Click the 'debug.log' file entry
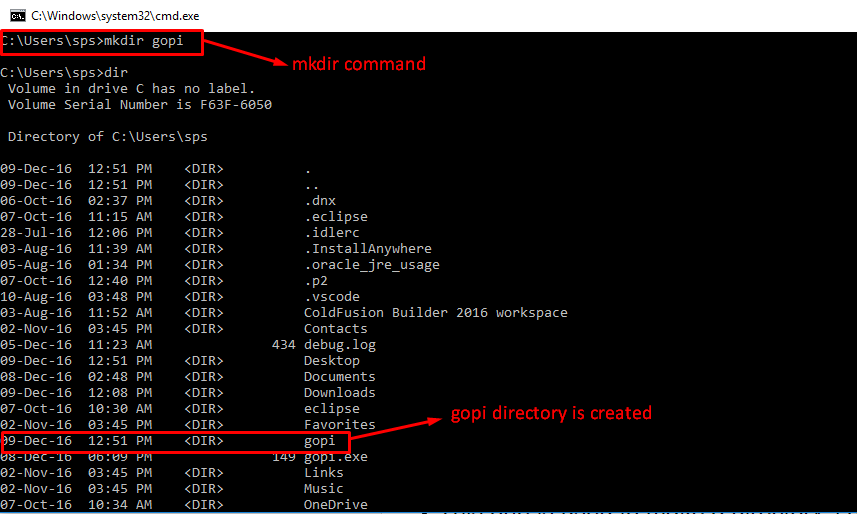 [339, 344]
